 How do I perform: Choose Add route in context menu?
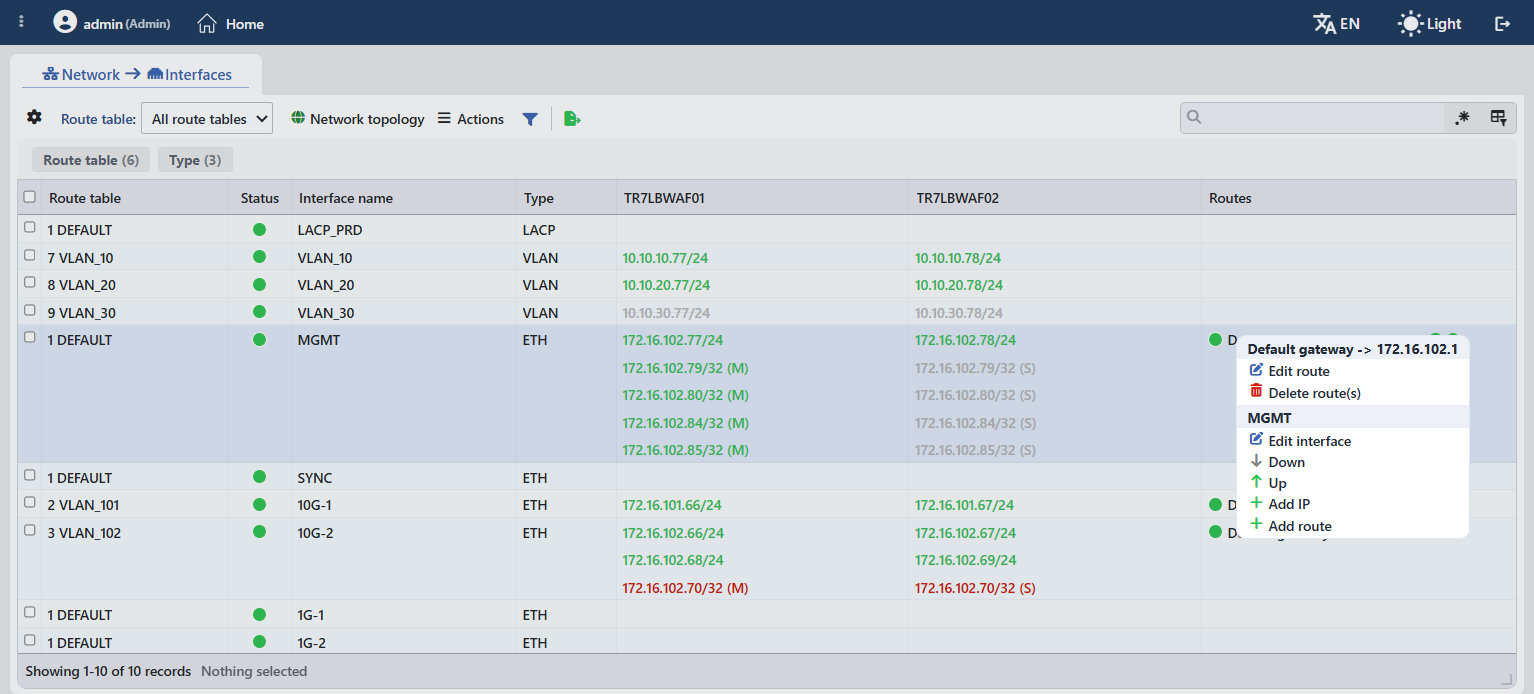pos(1352,526)
